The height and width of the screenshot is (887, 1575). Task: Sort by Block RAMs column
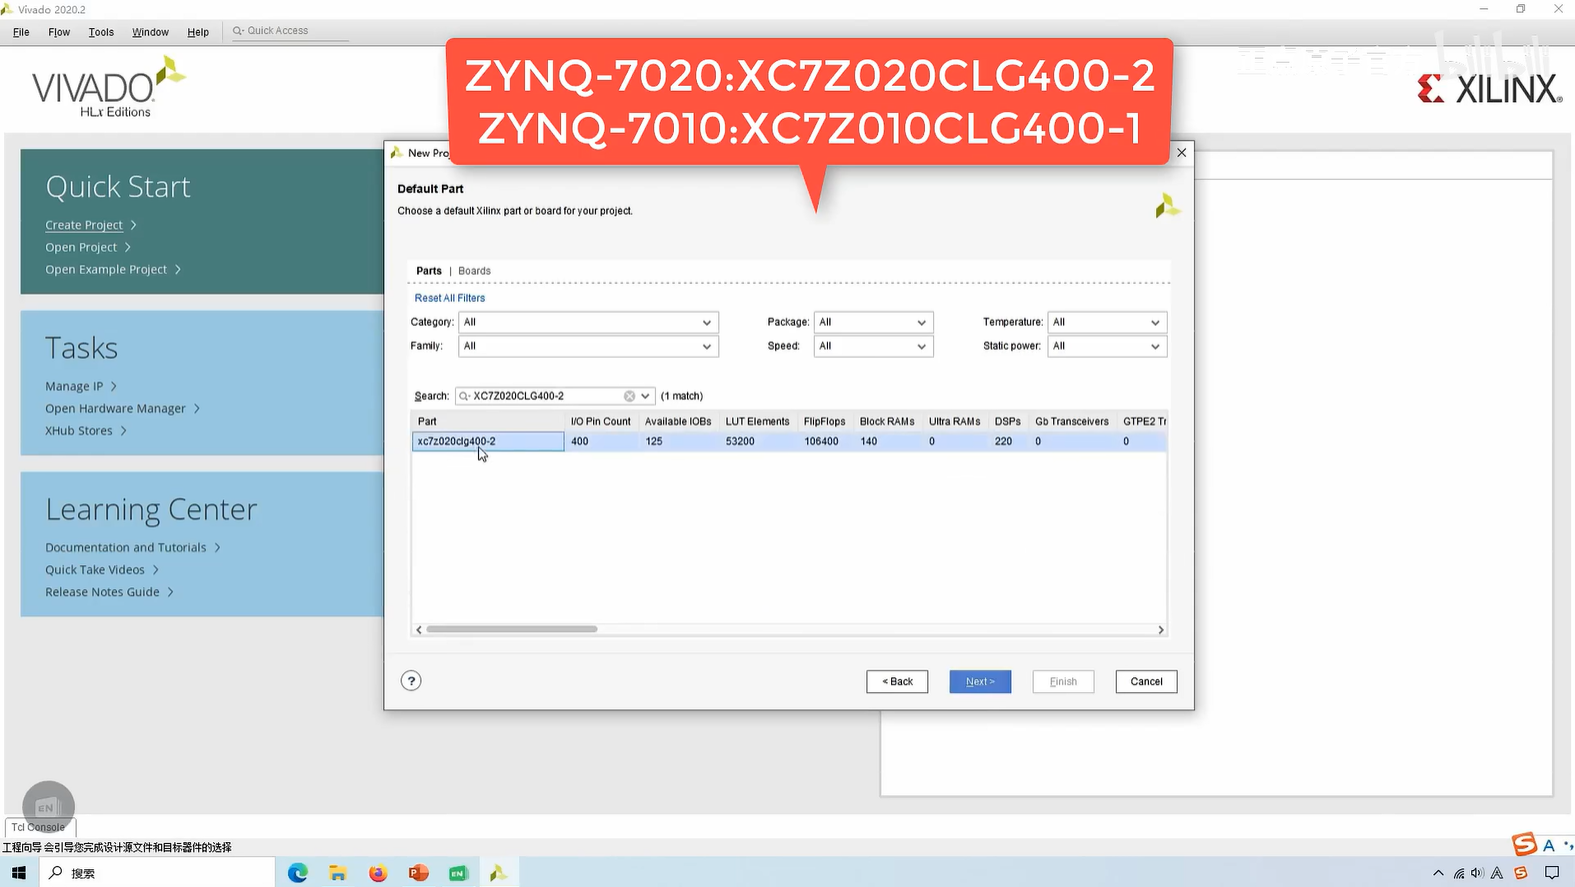[x=887, y=421]
